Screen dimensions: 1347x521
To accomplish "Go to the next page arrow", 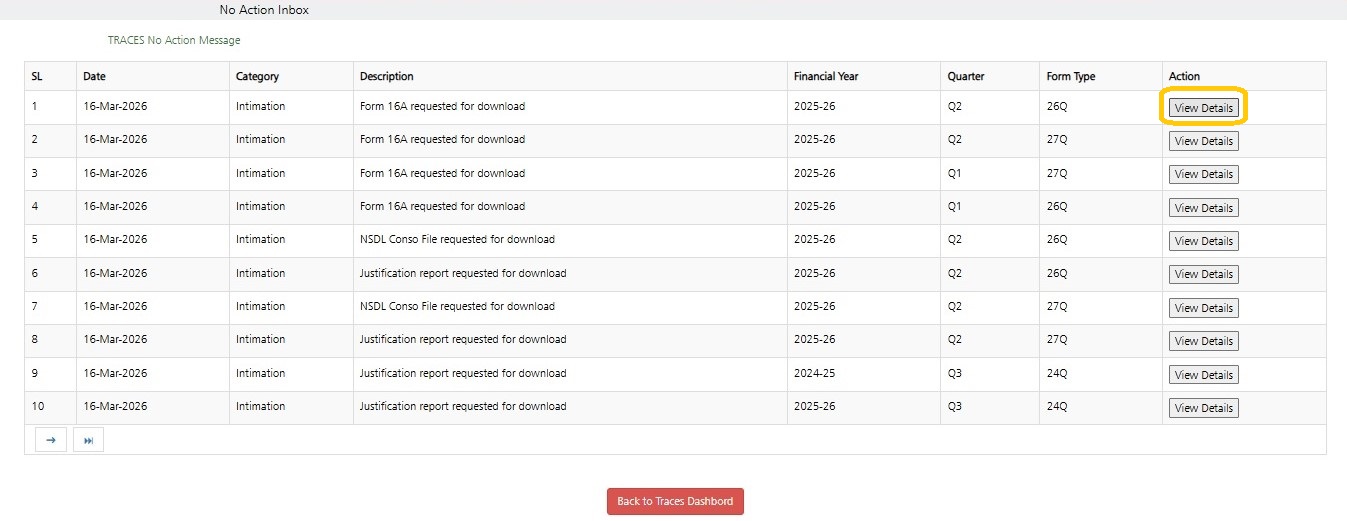I will coord(50,440).
